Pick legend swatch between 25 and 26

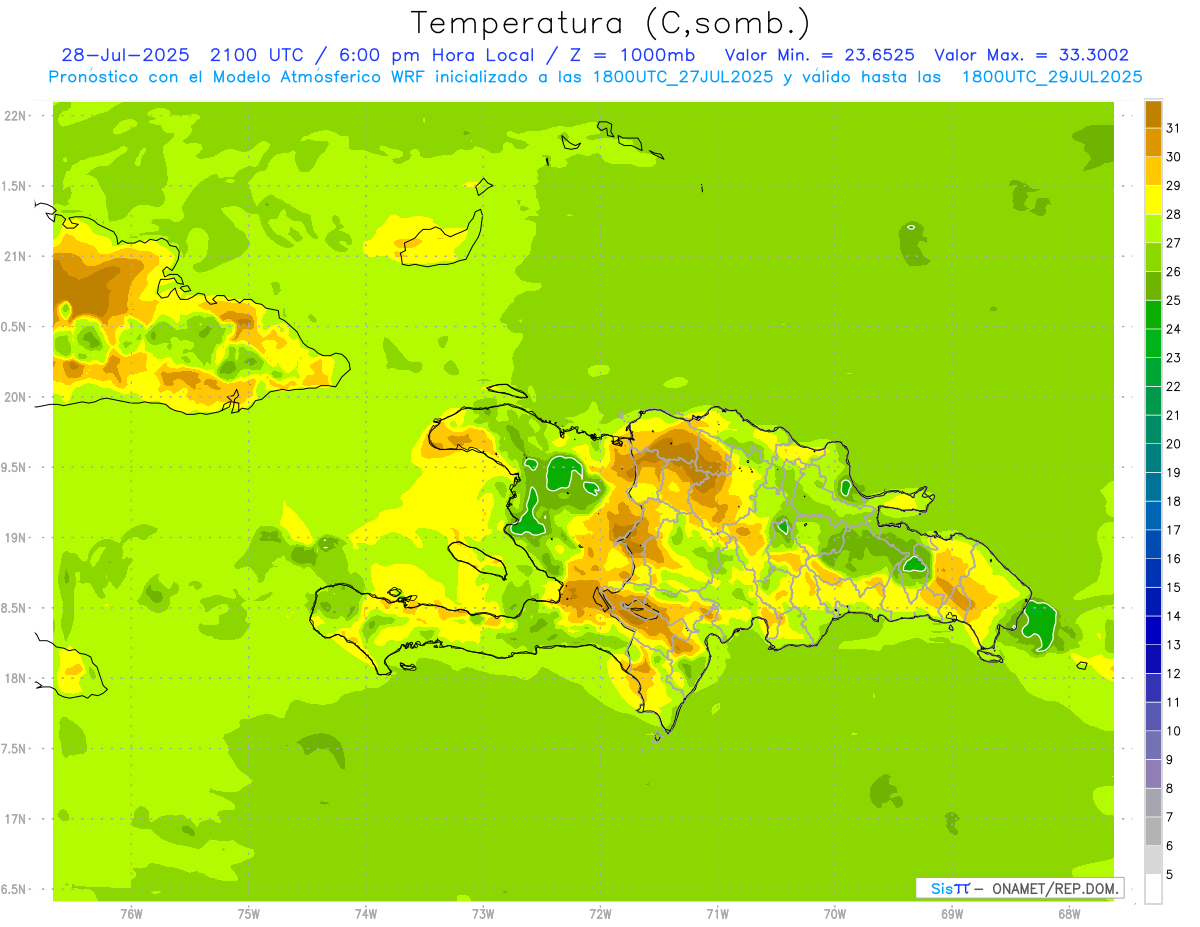click(1153, 286)
